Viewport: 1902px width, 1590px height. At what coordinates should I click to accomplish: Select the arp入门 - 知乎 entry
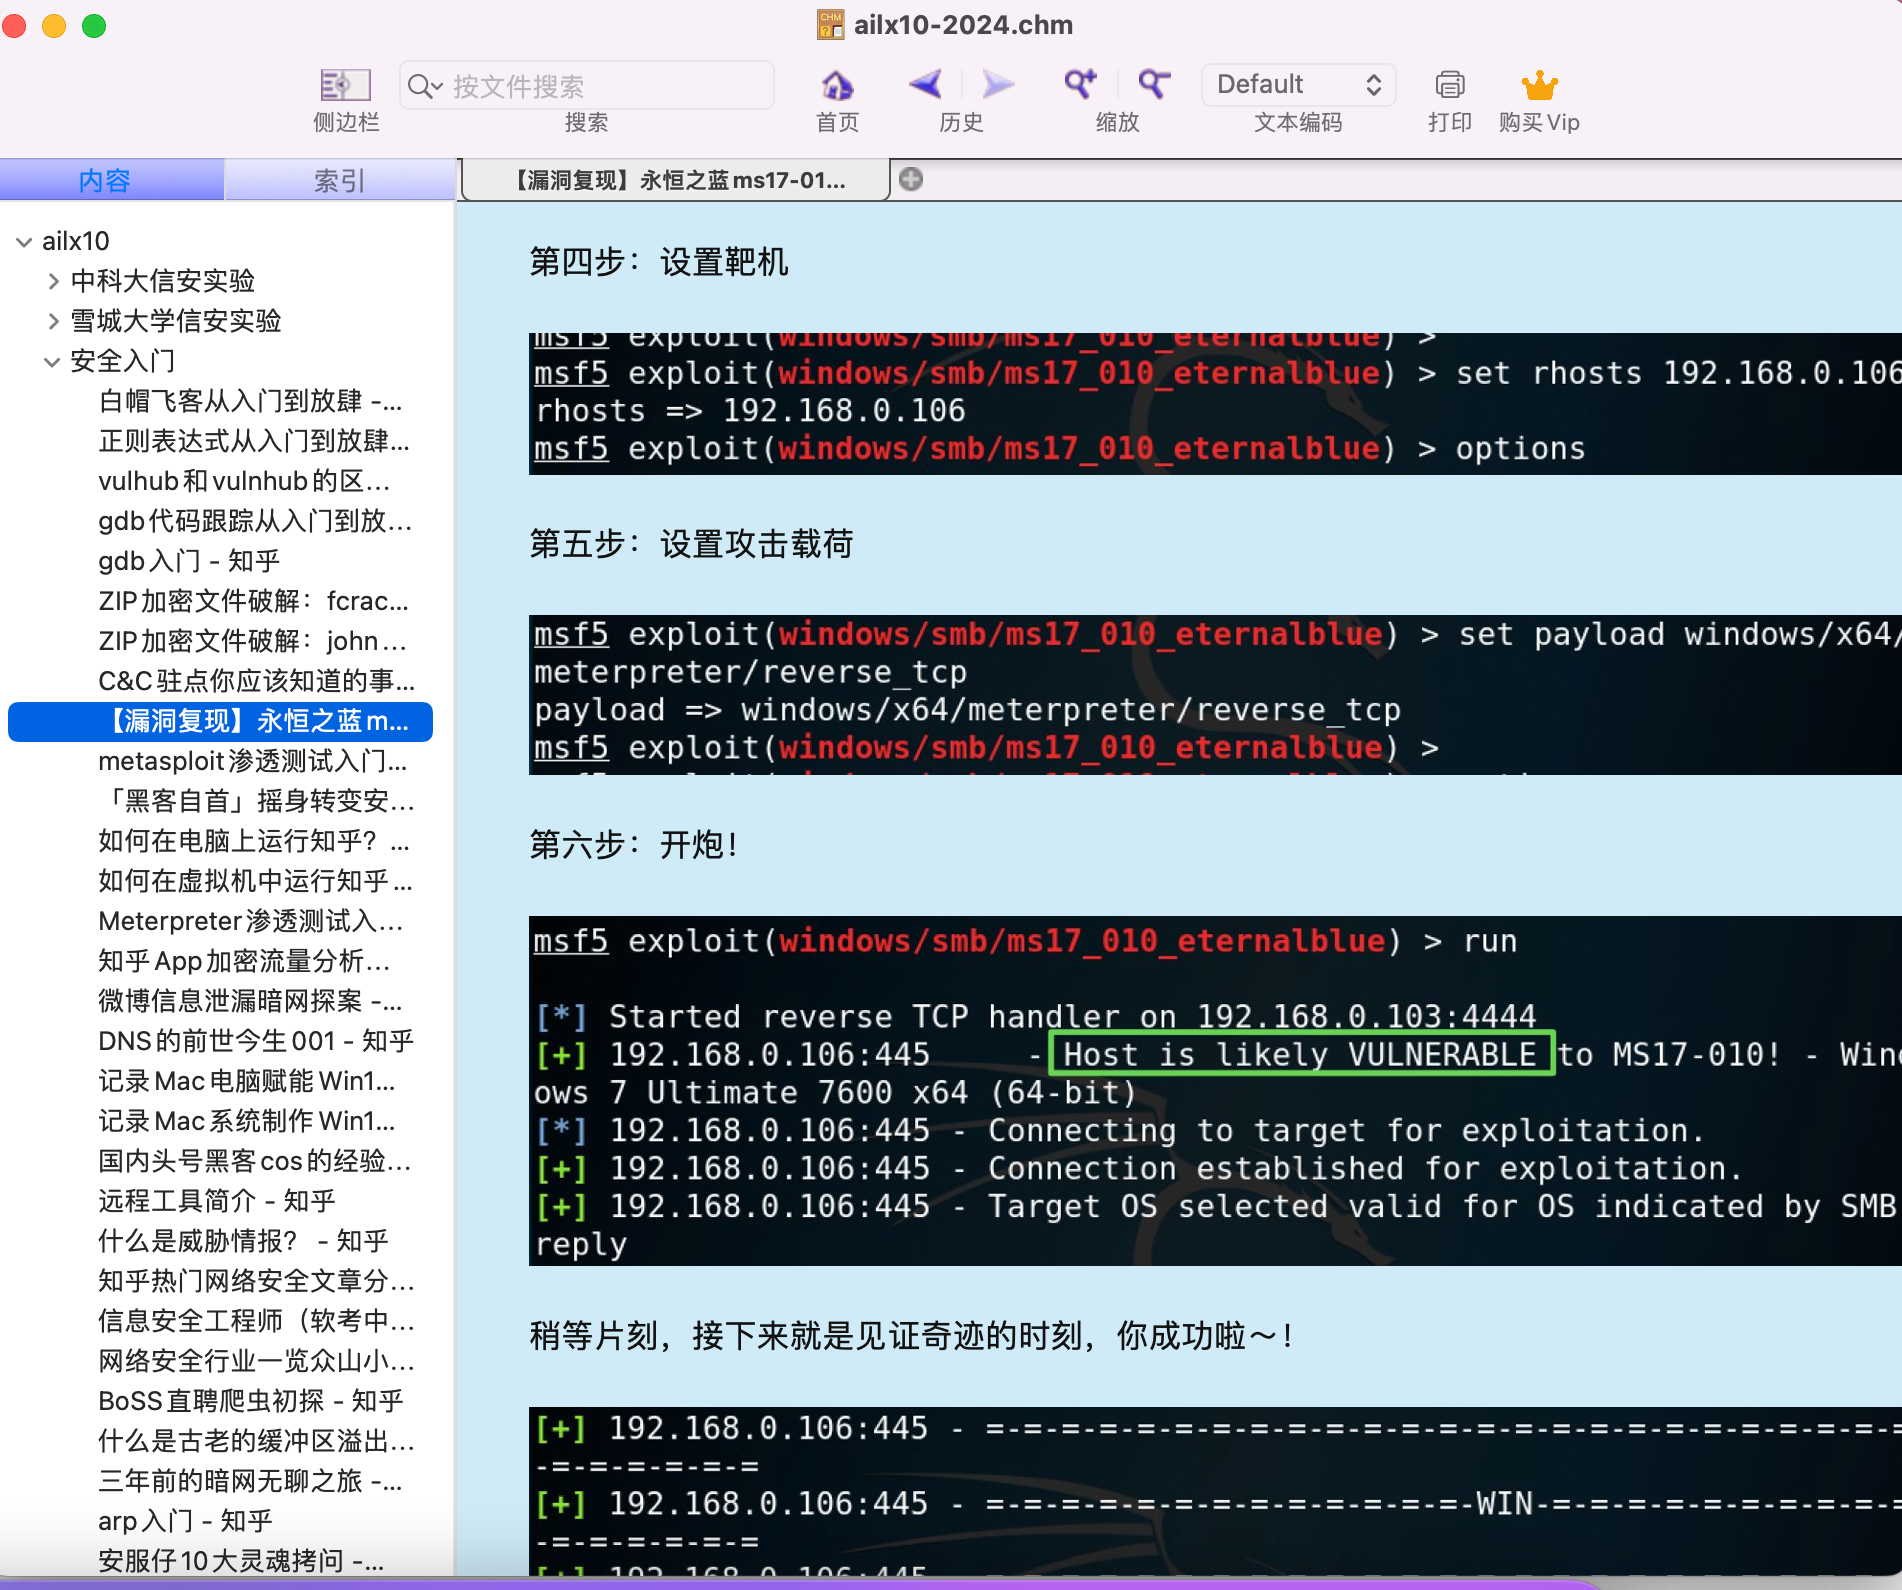pyautogui.click(x=184, y=1521)
